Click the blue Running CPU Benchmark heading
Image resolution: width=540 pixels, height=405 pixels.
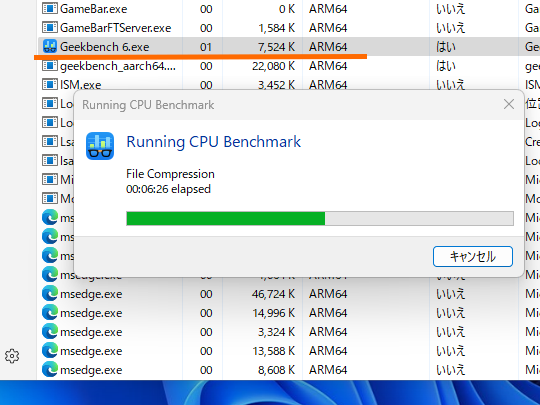coord(214,142)
